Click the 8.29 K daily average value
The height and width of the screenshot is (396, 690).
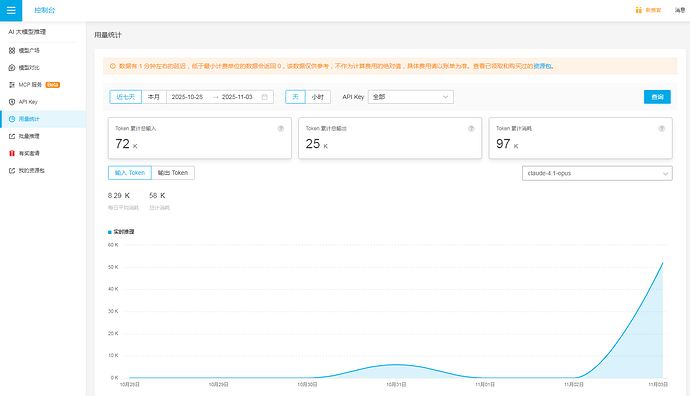tap(119, 196)
